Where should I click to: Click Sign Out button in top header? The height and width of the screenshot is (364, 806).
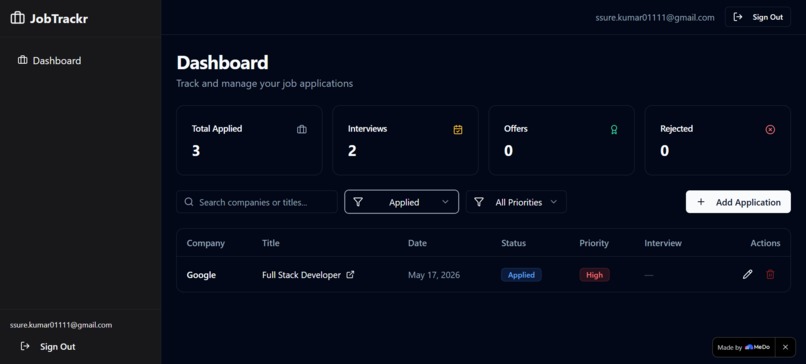(x=758, y=17)
